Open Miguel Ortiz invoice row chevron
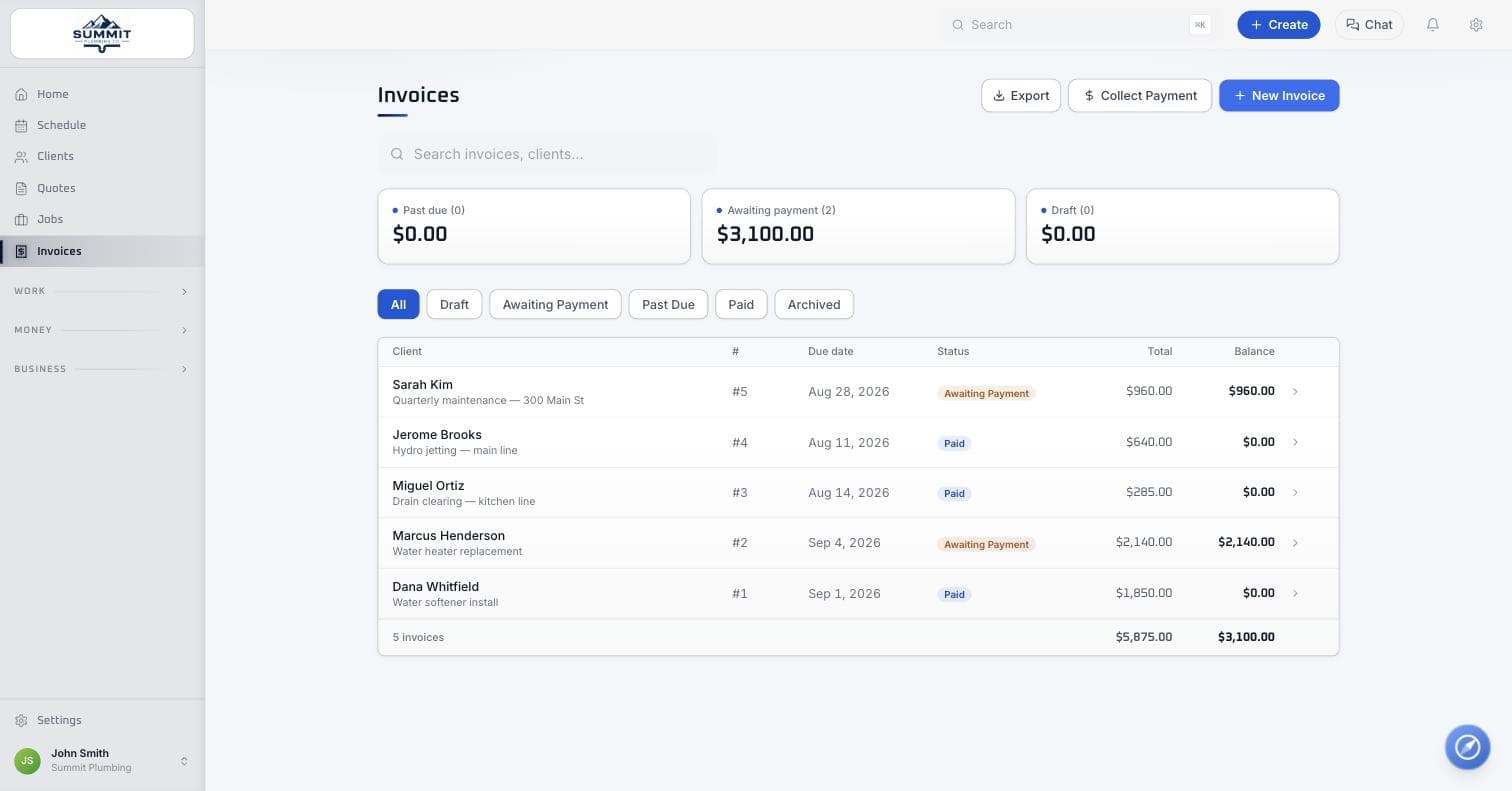Image resolution: width=1512 pixels, height=791 pixels. pyautogui.click(x=1295, y=493)
